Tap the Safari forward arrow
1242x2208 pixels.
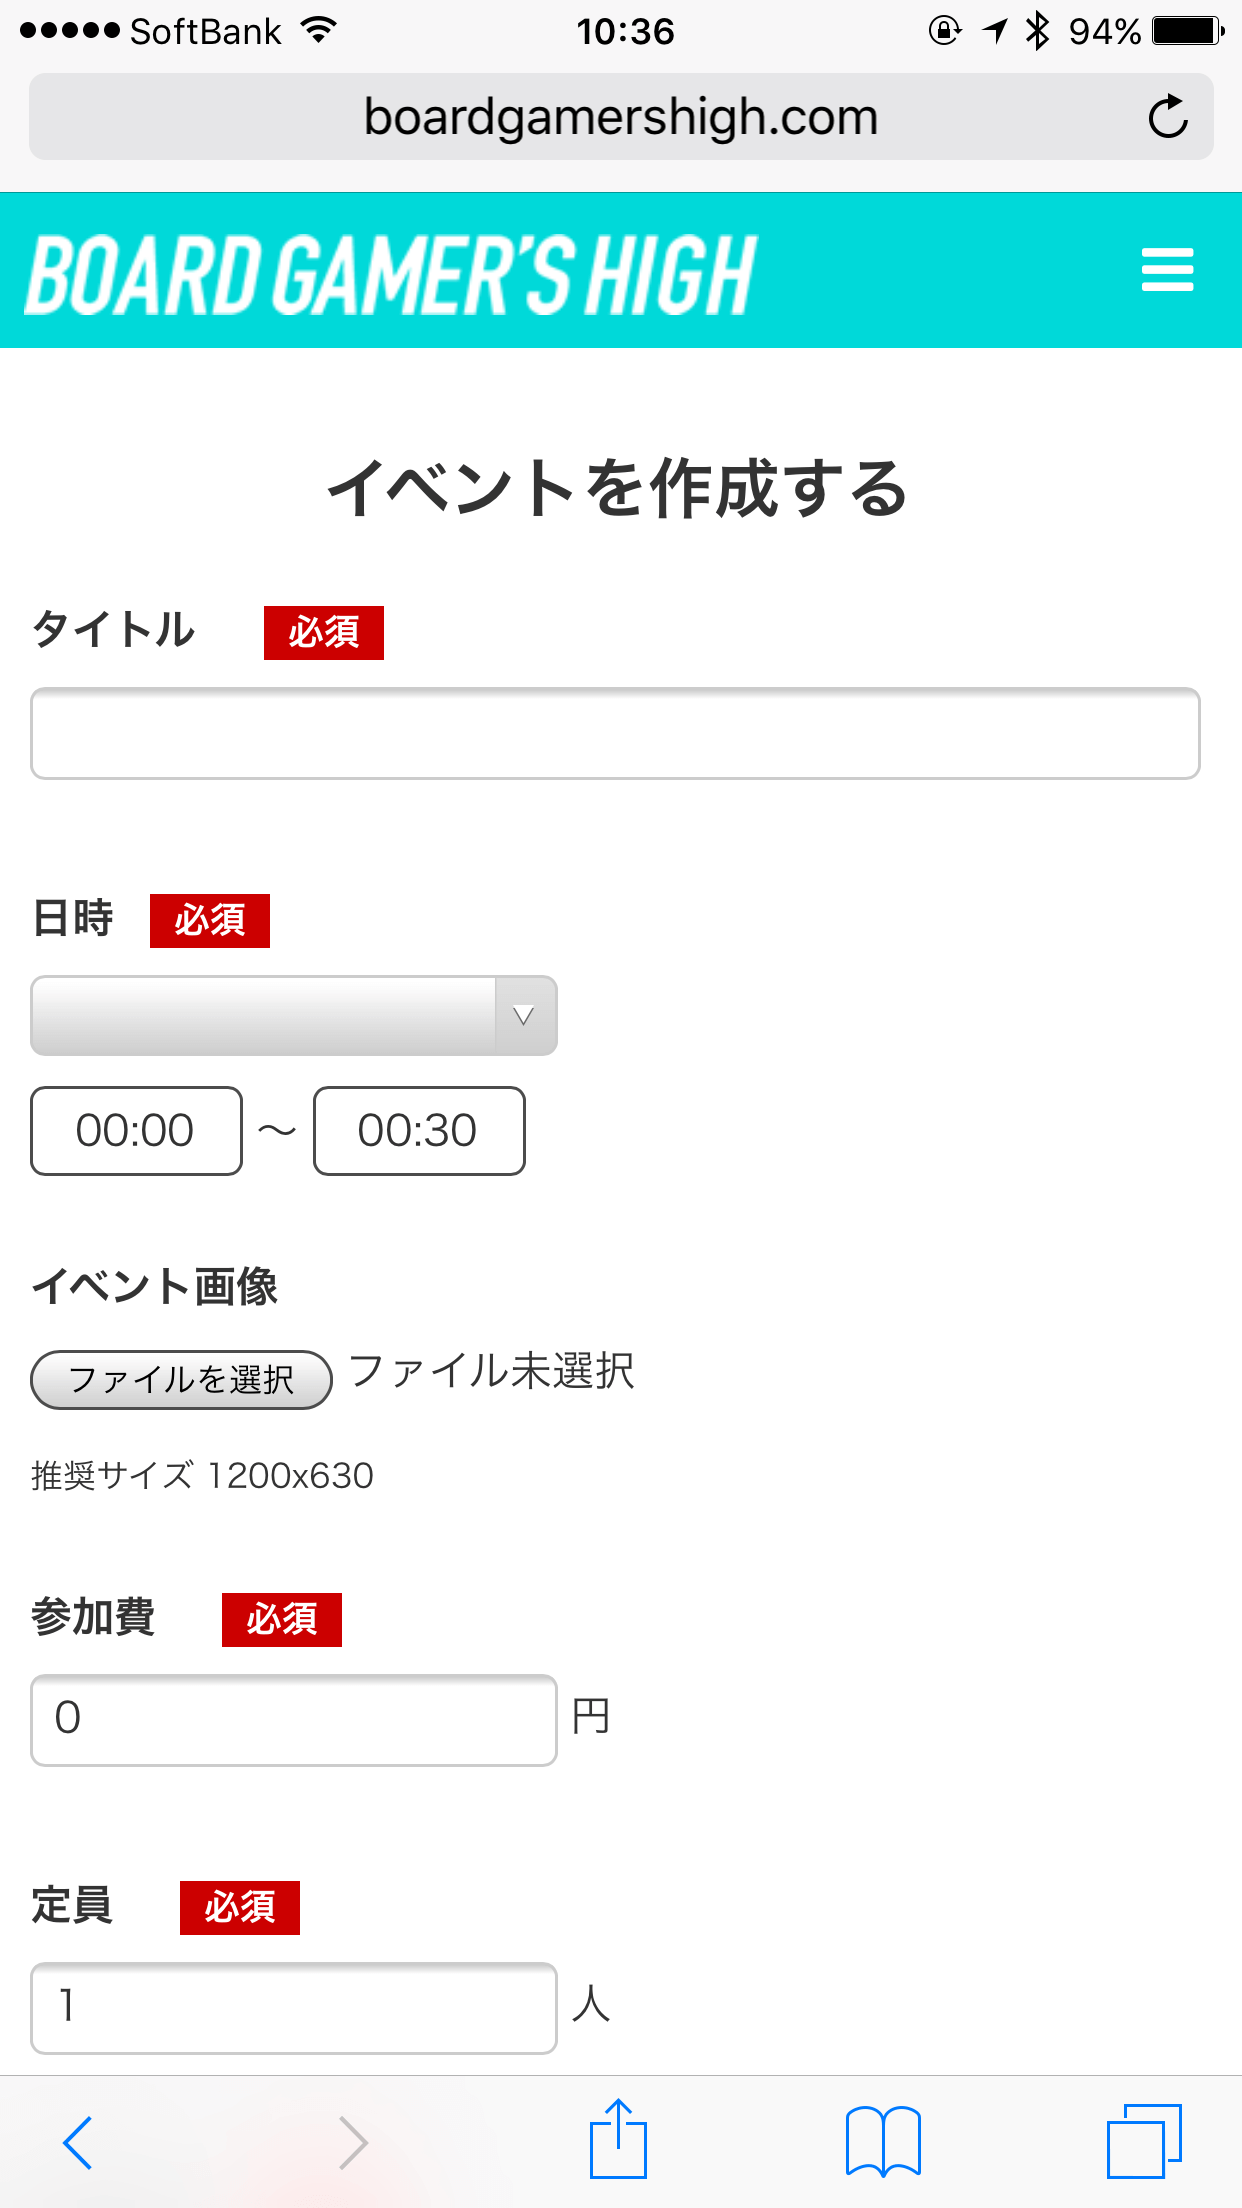click(352, 2142)
